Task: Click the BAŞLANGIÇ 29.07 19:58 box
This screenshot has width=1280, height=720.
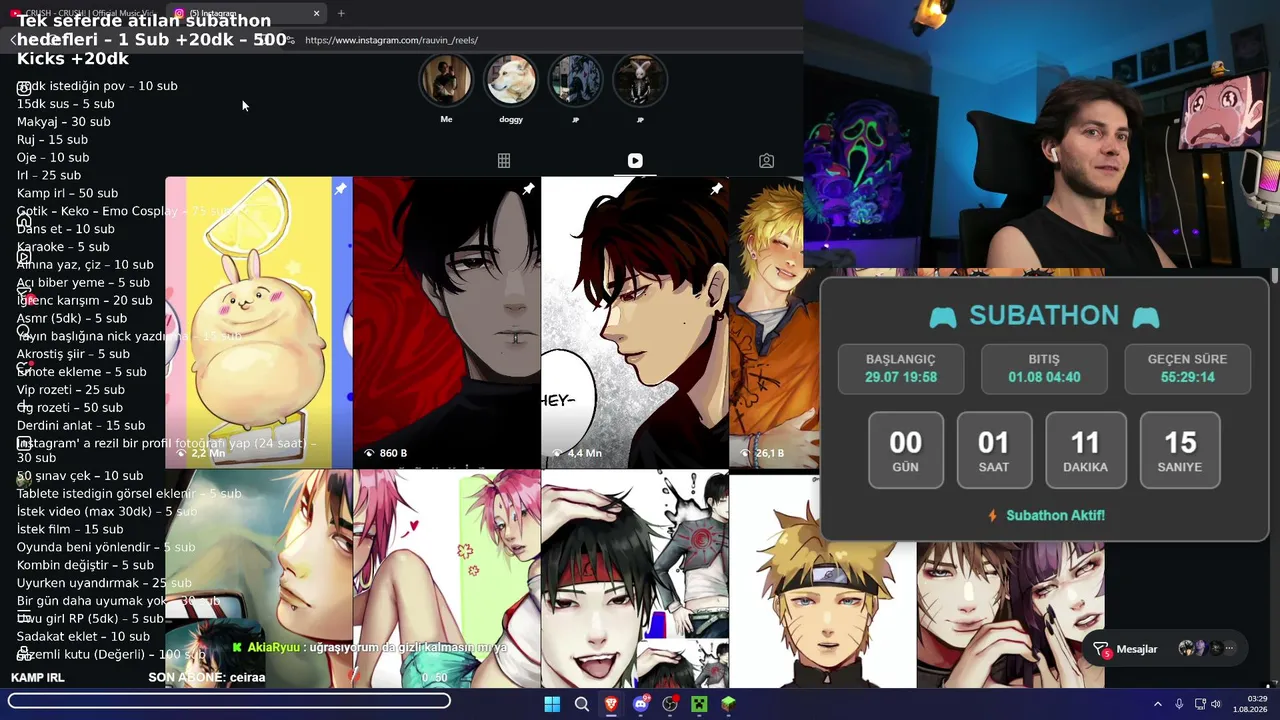Action: [x=901, y=369]
